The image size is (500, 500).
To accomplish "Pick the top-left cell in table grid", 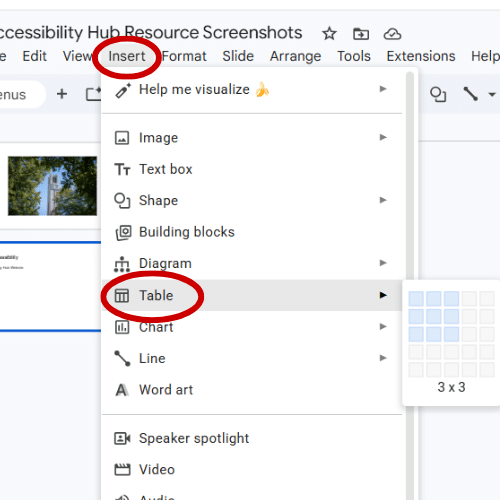I will click(x=416, y=298).
